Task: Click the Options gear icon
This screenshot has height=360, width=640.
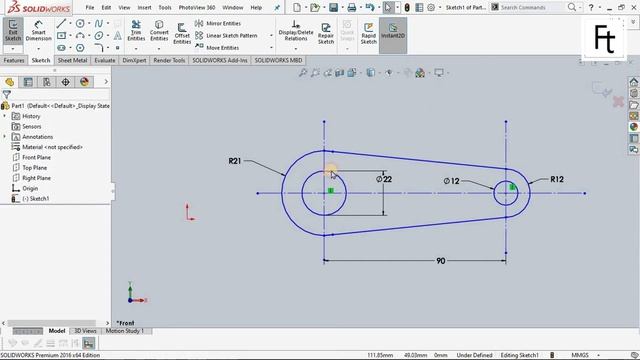Action: (431, 7)
